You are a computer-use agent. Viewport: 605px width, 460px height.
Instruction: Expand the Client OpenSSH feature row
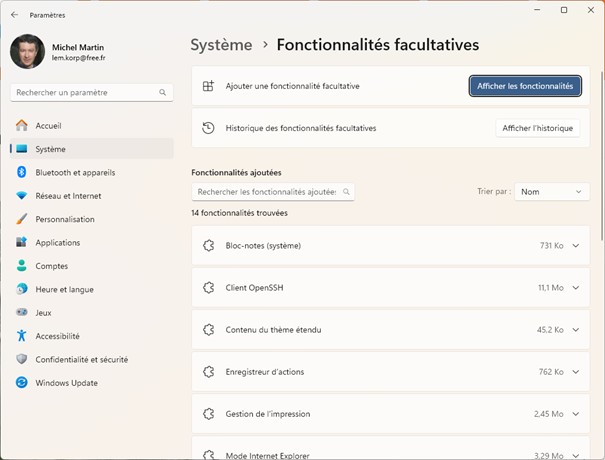tap(576, 287)
